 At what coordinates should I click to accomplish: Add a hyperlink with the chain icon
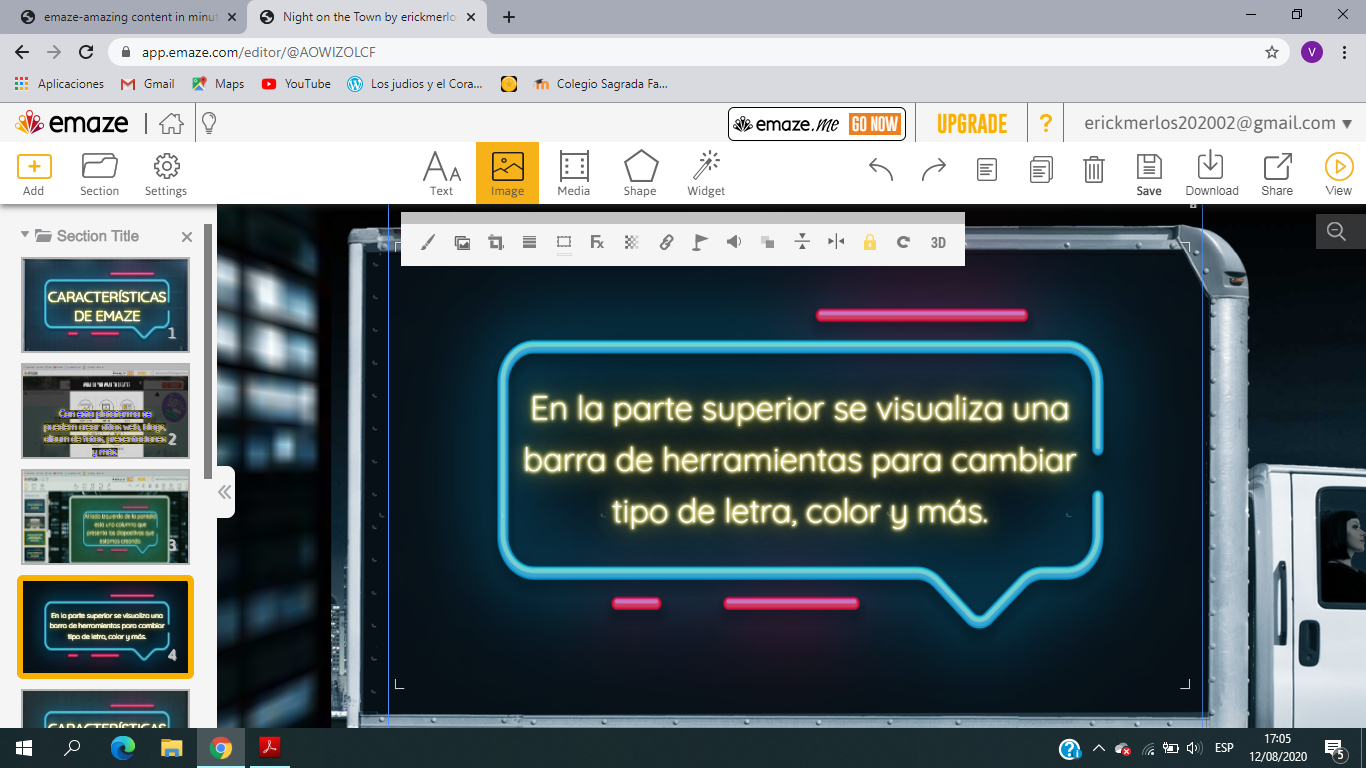pyautogui.click(x=666, y=242)
